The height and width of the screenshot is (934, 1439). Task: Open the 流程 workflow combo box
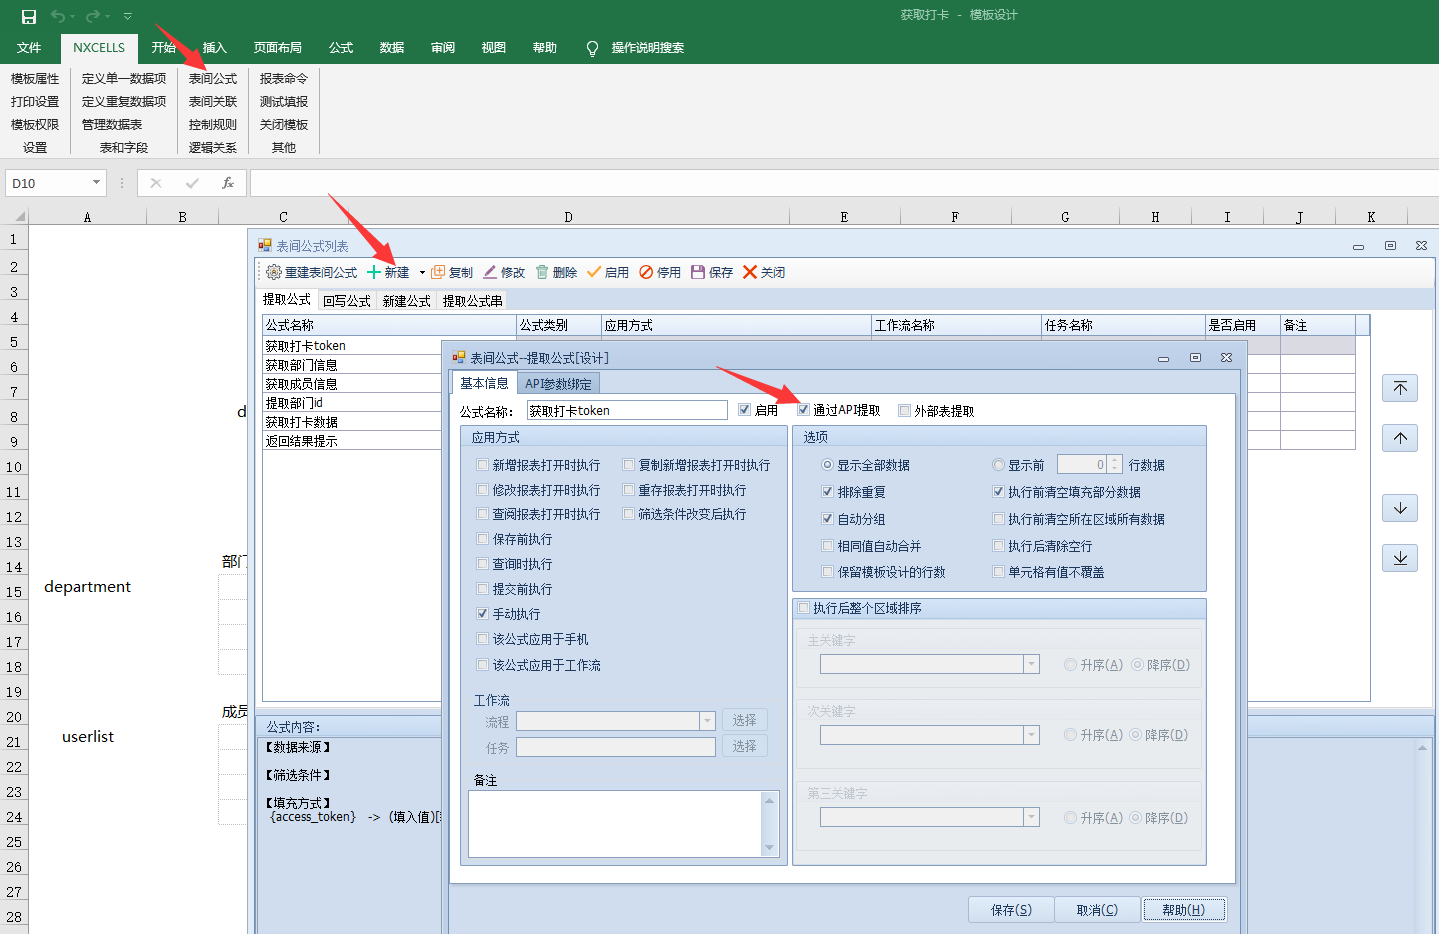point(707,721)
